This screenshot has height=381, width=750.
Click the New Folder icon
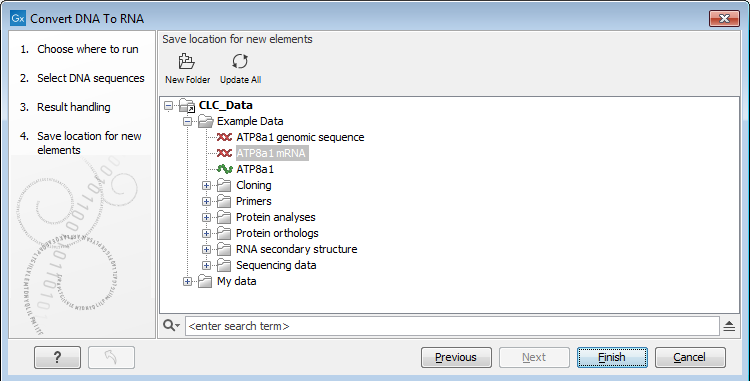(187, 61)
